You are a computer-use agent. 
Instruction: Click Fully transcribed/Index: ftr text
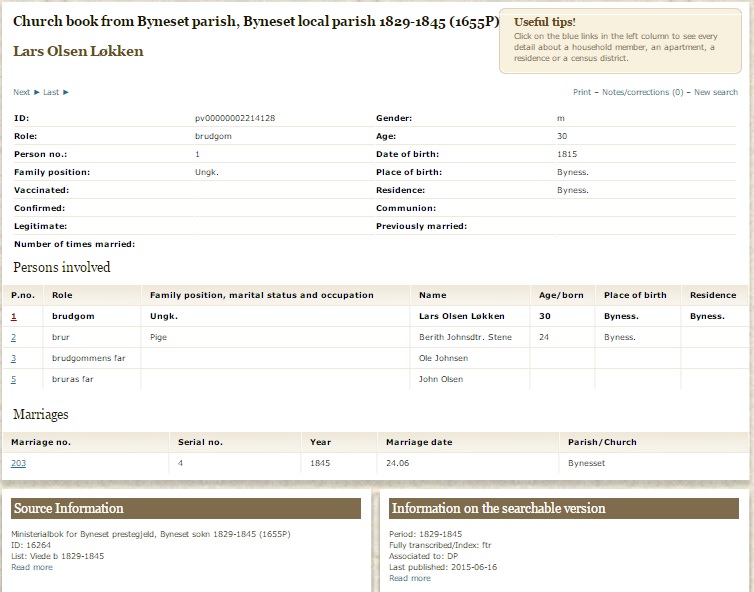tap(440, 545)
